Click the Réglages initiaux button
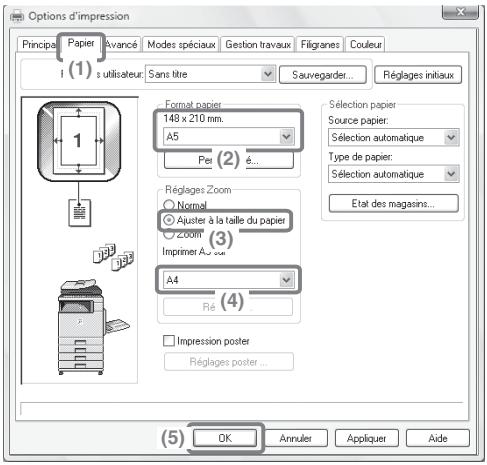The image size is (487, 465). click(418, 75)
